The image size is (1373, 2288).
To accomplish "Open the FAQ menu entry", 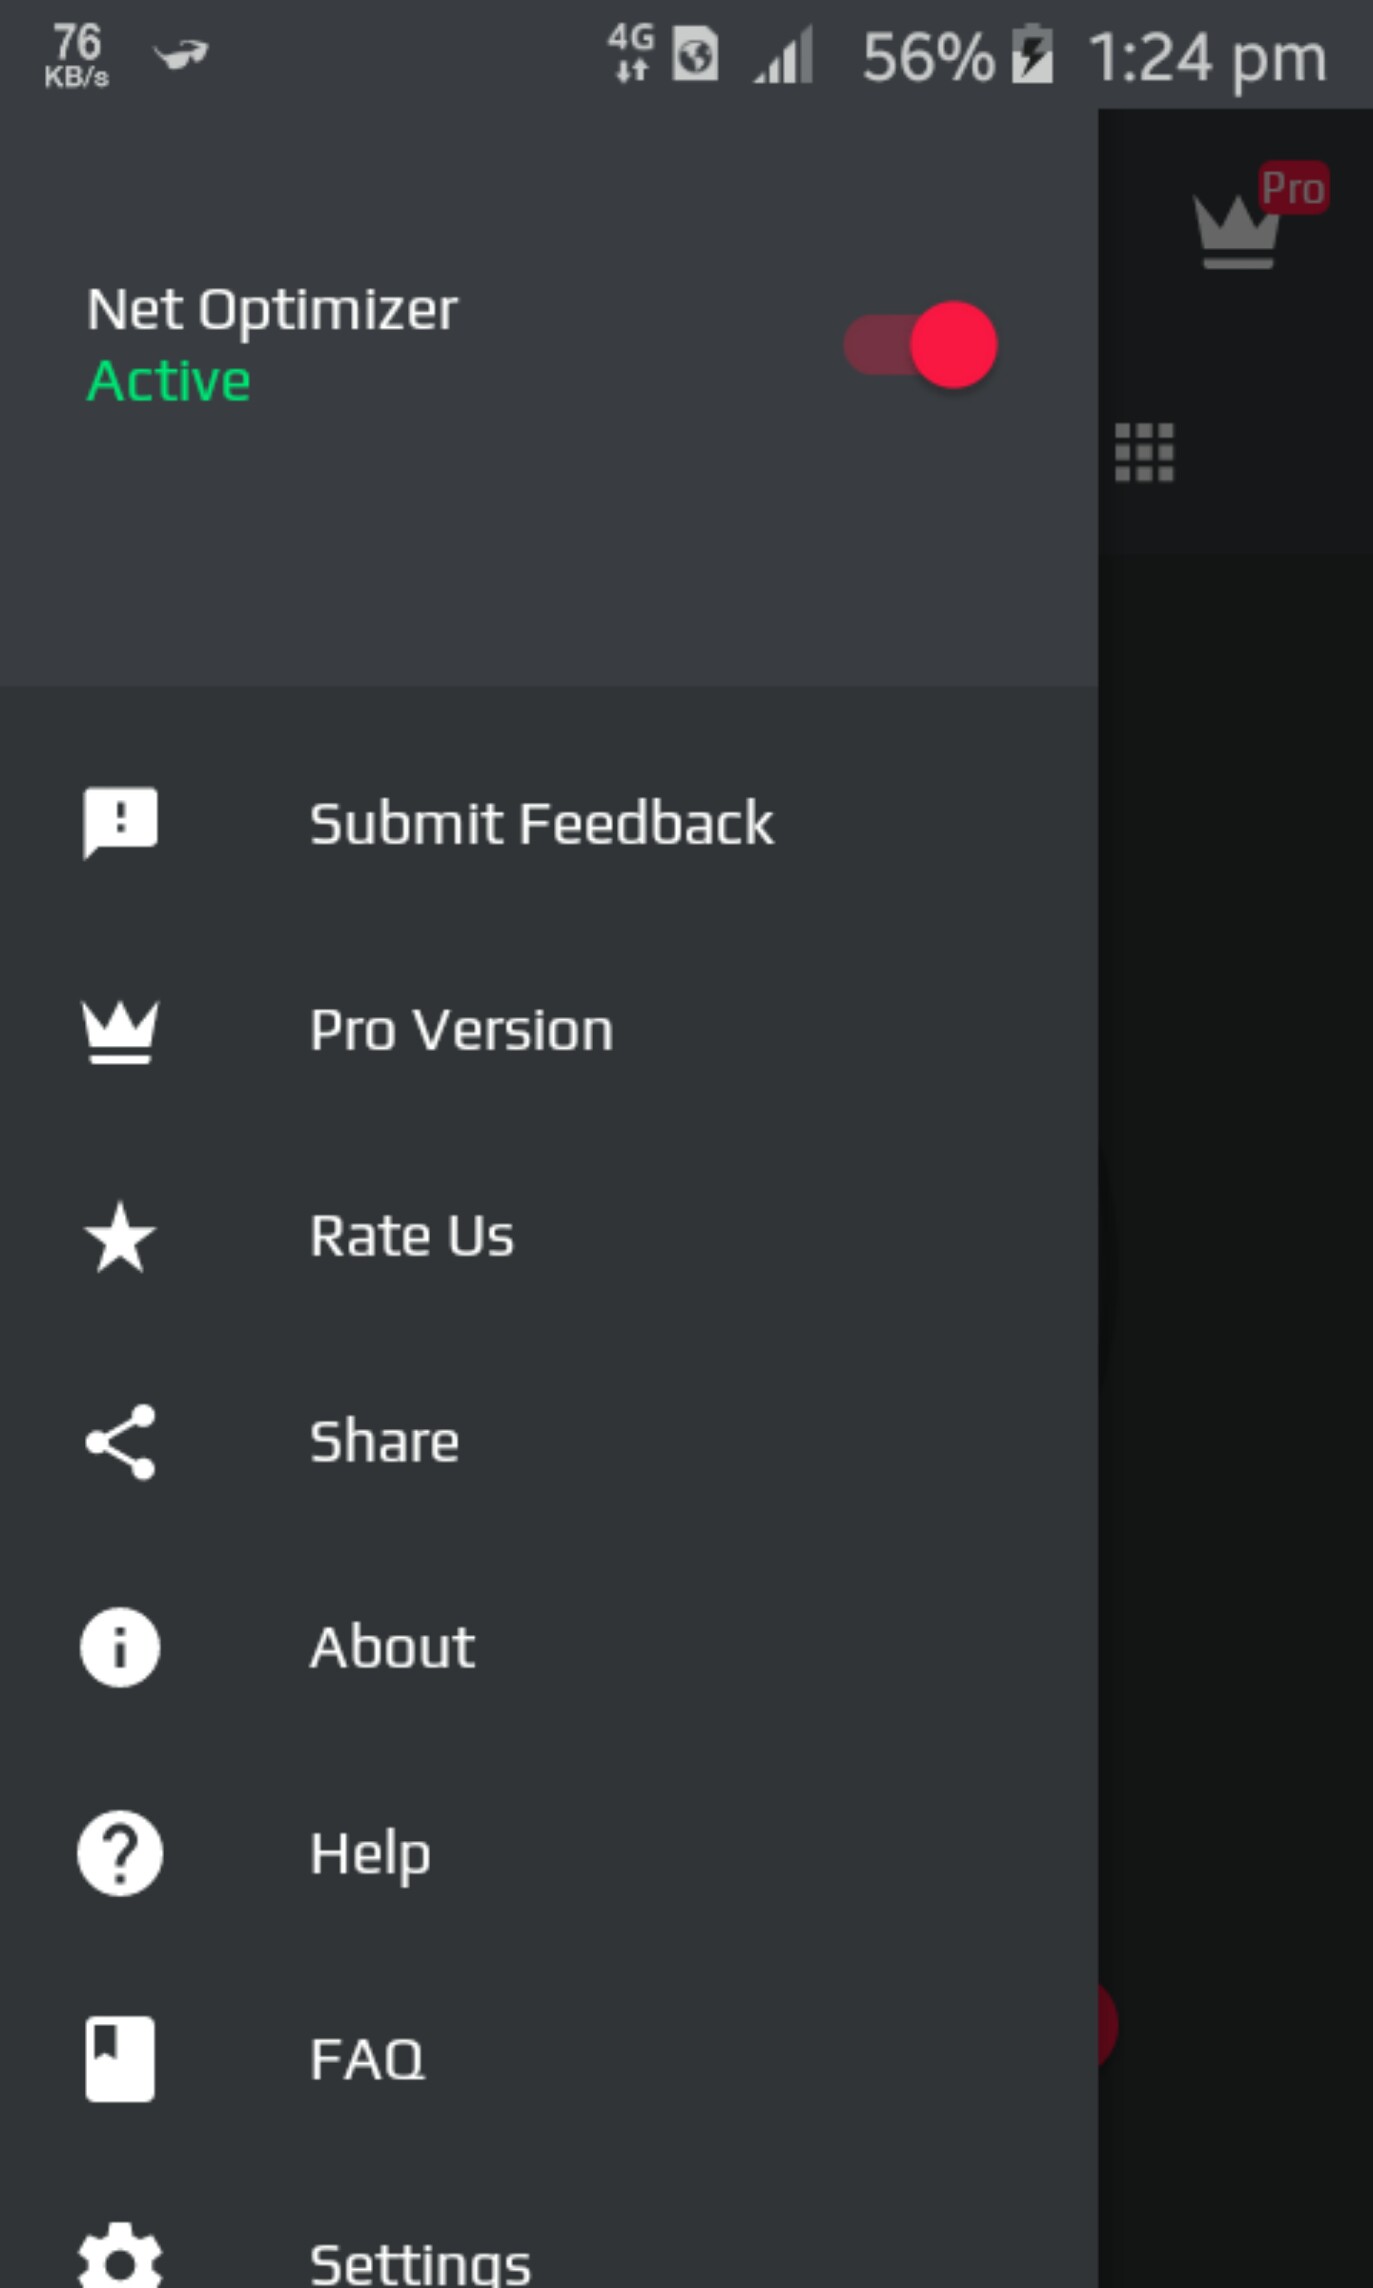I will point(367,2060).
